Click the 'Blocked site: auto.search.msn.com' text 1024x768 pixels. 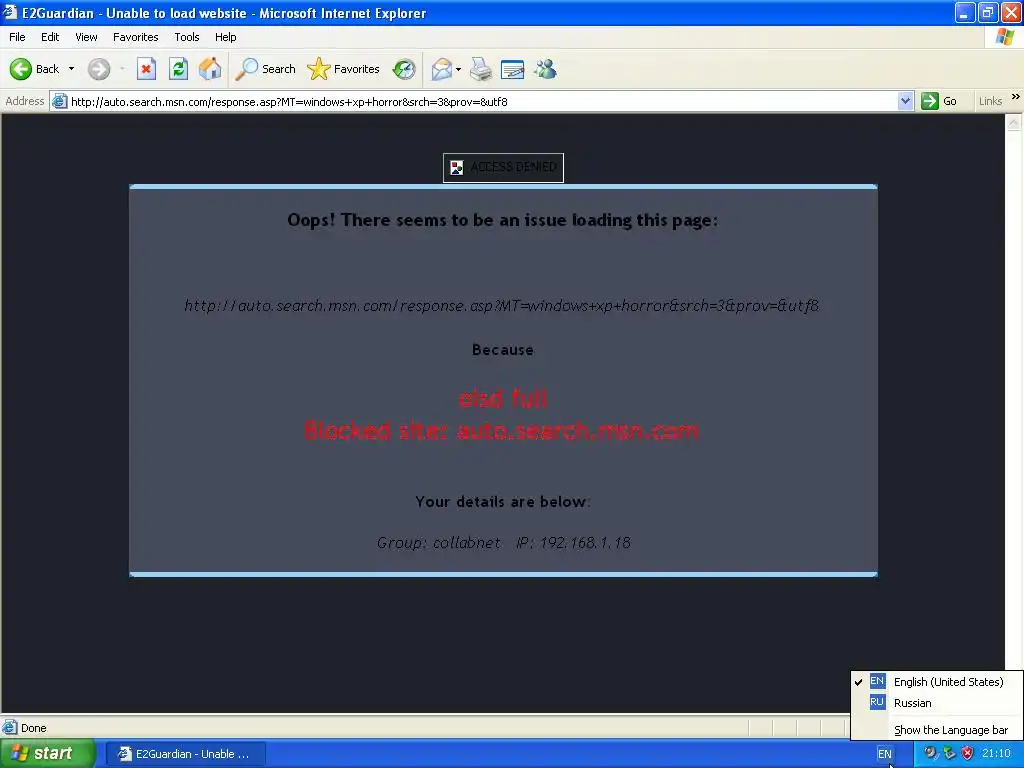coord(501,430)
